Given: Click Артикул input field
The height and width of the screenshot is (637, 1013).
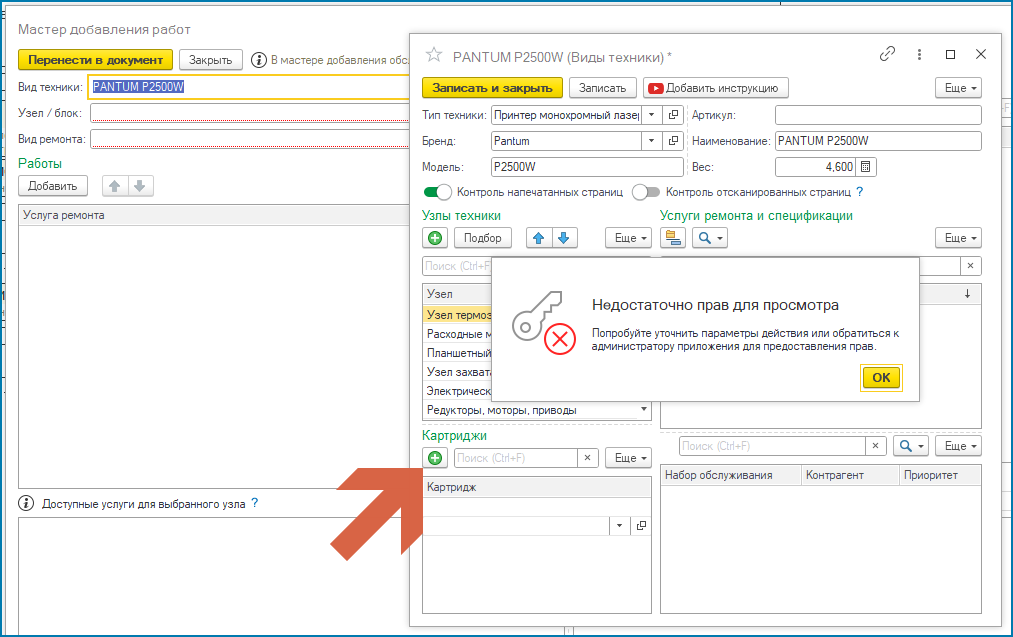Looking at the screenshot, I should (878, 115).
